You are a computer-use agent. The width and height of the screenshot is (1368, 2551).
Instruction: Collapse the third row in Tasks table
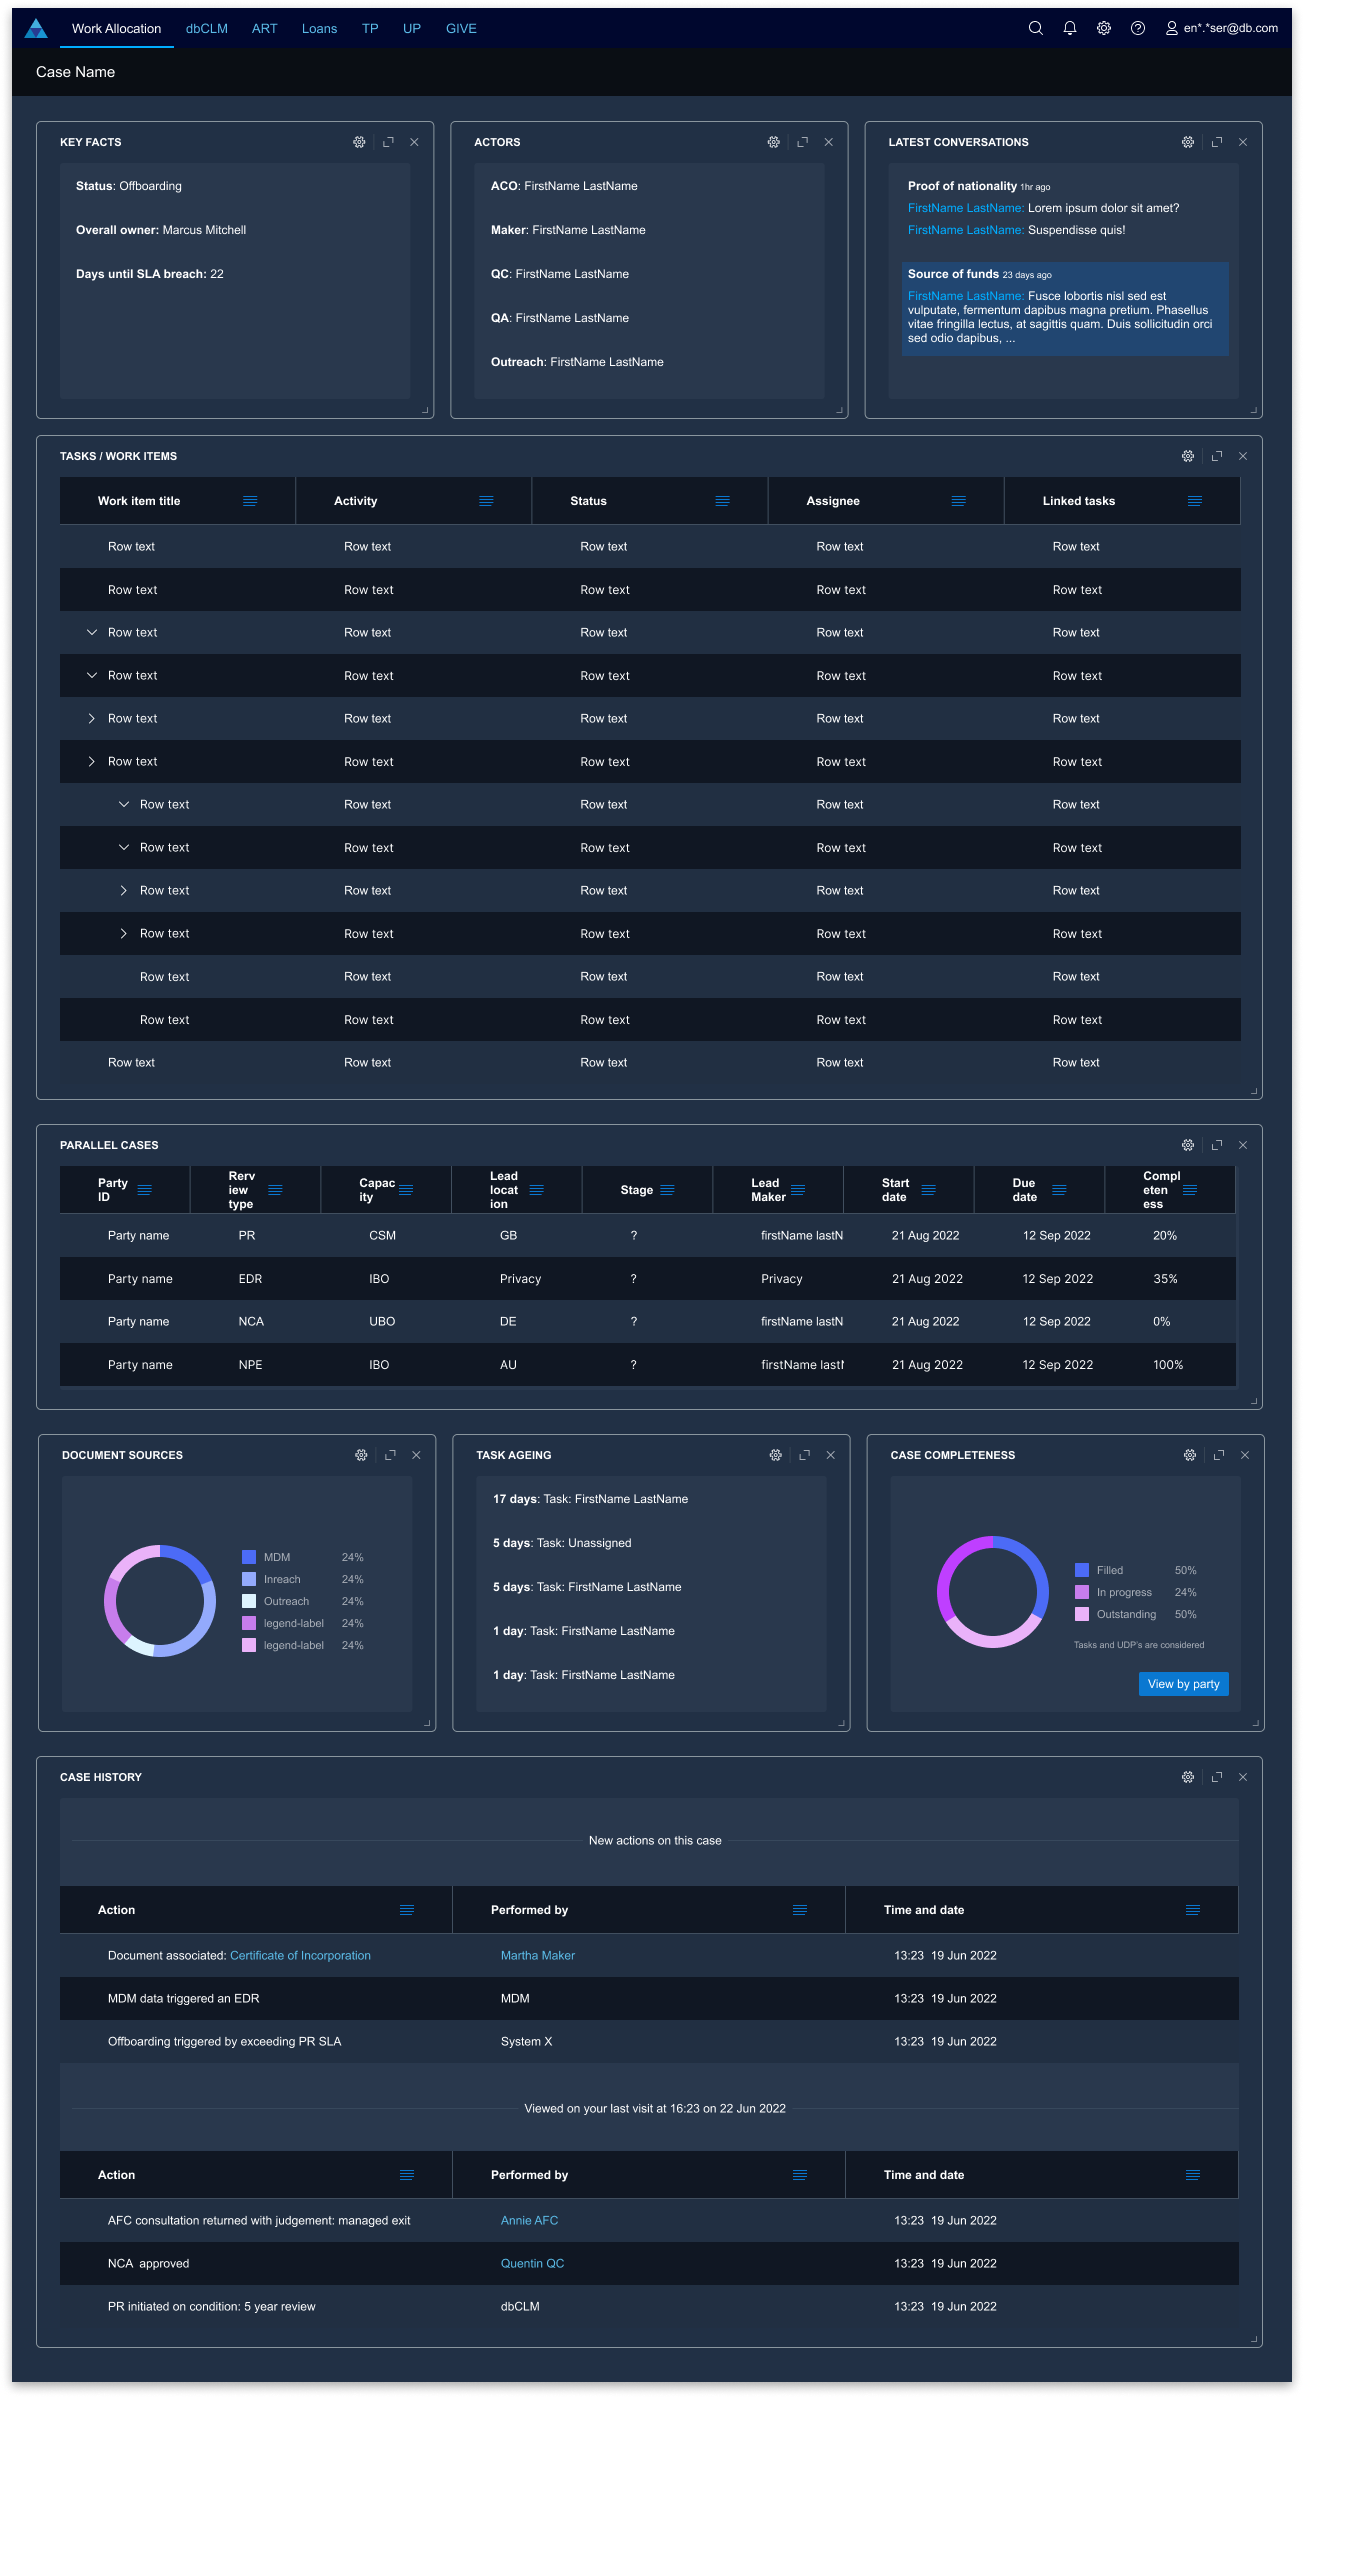[92, 632]
